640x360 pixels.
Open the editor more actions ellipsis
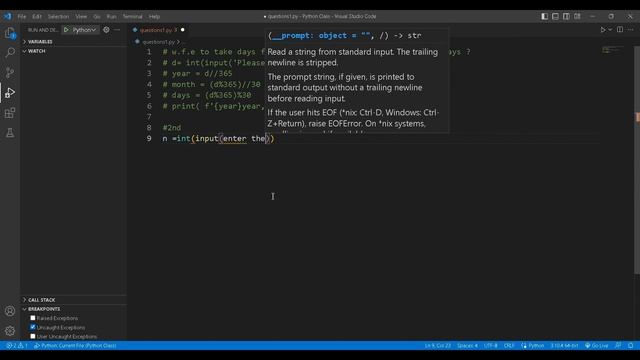coord(631,30)
